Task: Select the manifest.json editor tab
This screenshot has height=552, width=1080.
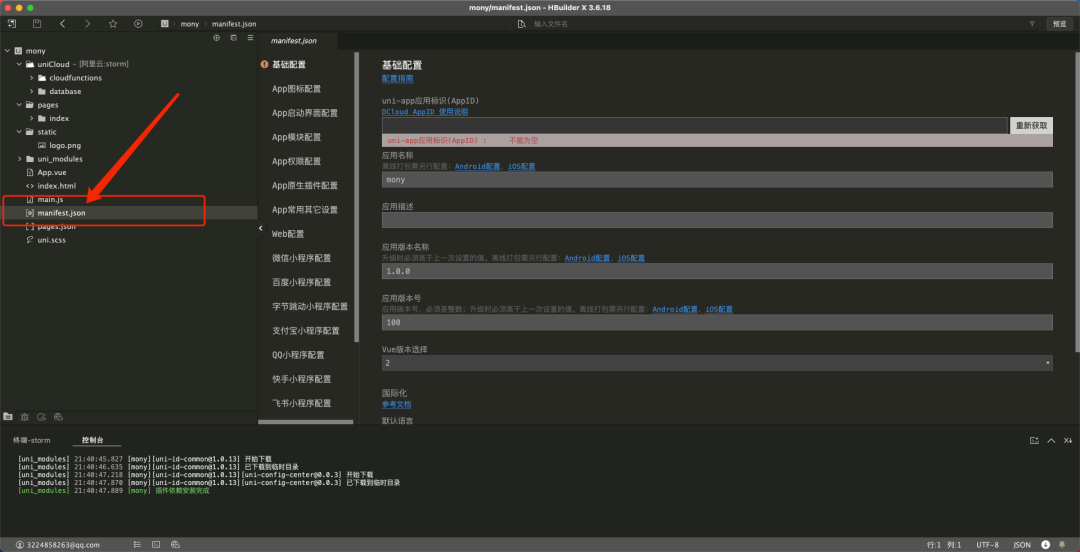Action: (294, 41)
